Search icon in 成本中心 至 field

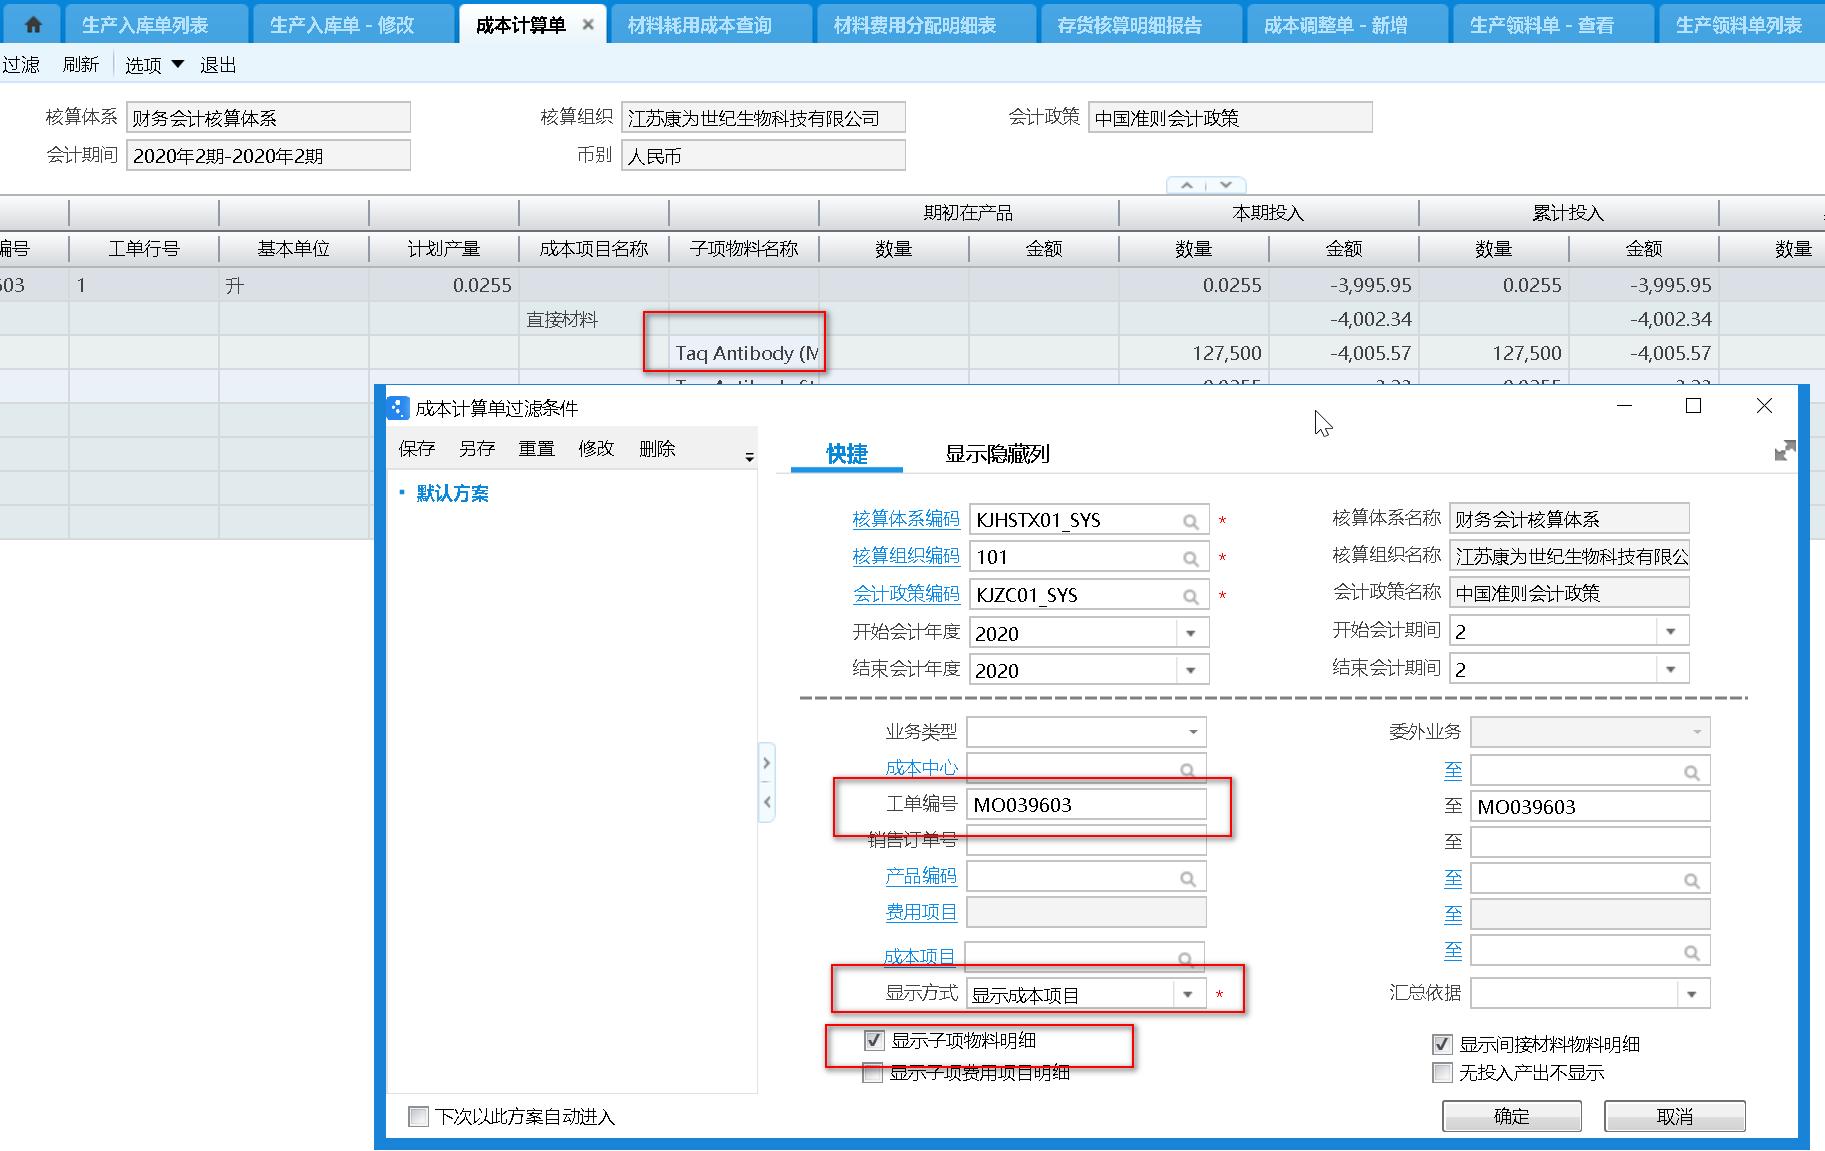(x=1691, y=772)
